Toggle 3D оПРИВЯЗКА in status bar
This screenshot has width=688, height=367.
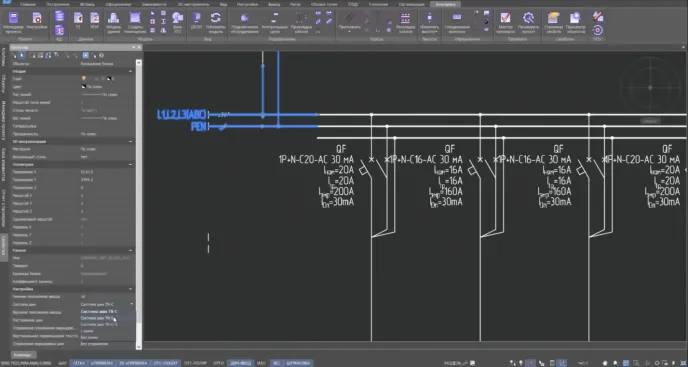coord(133,363)
